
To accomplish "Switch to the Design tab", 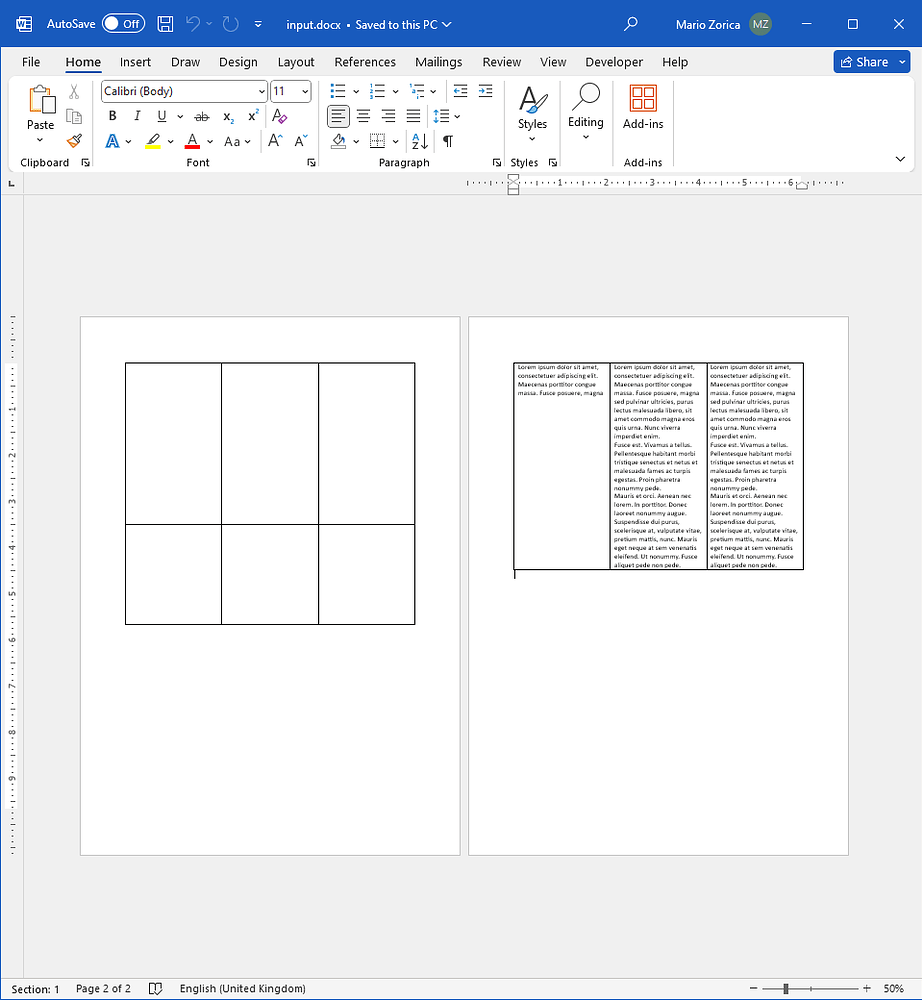I will click(238, 62).
